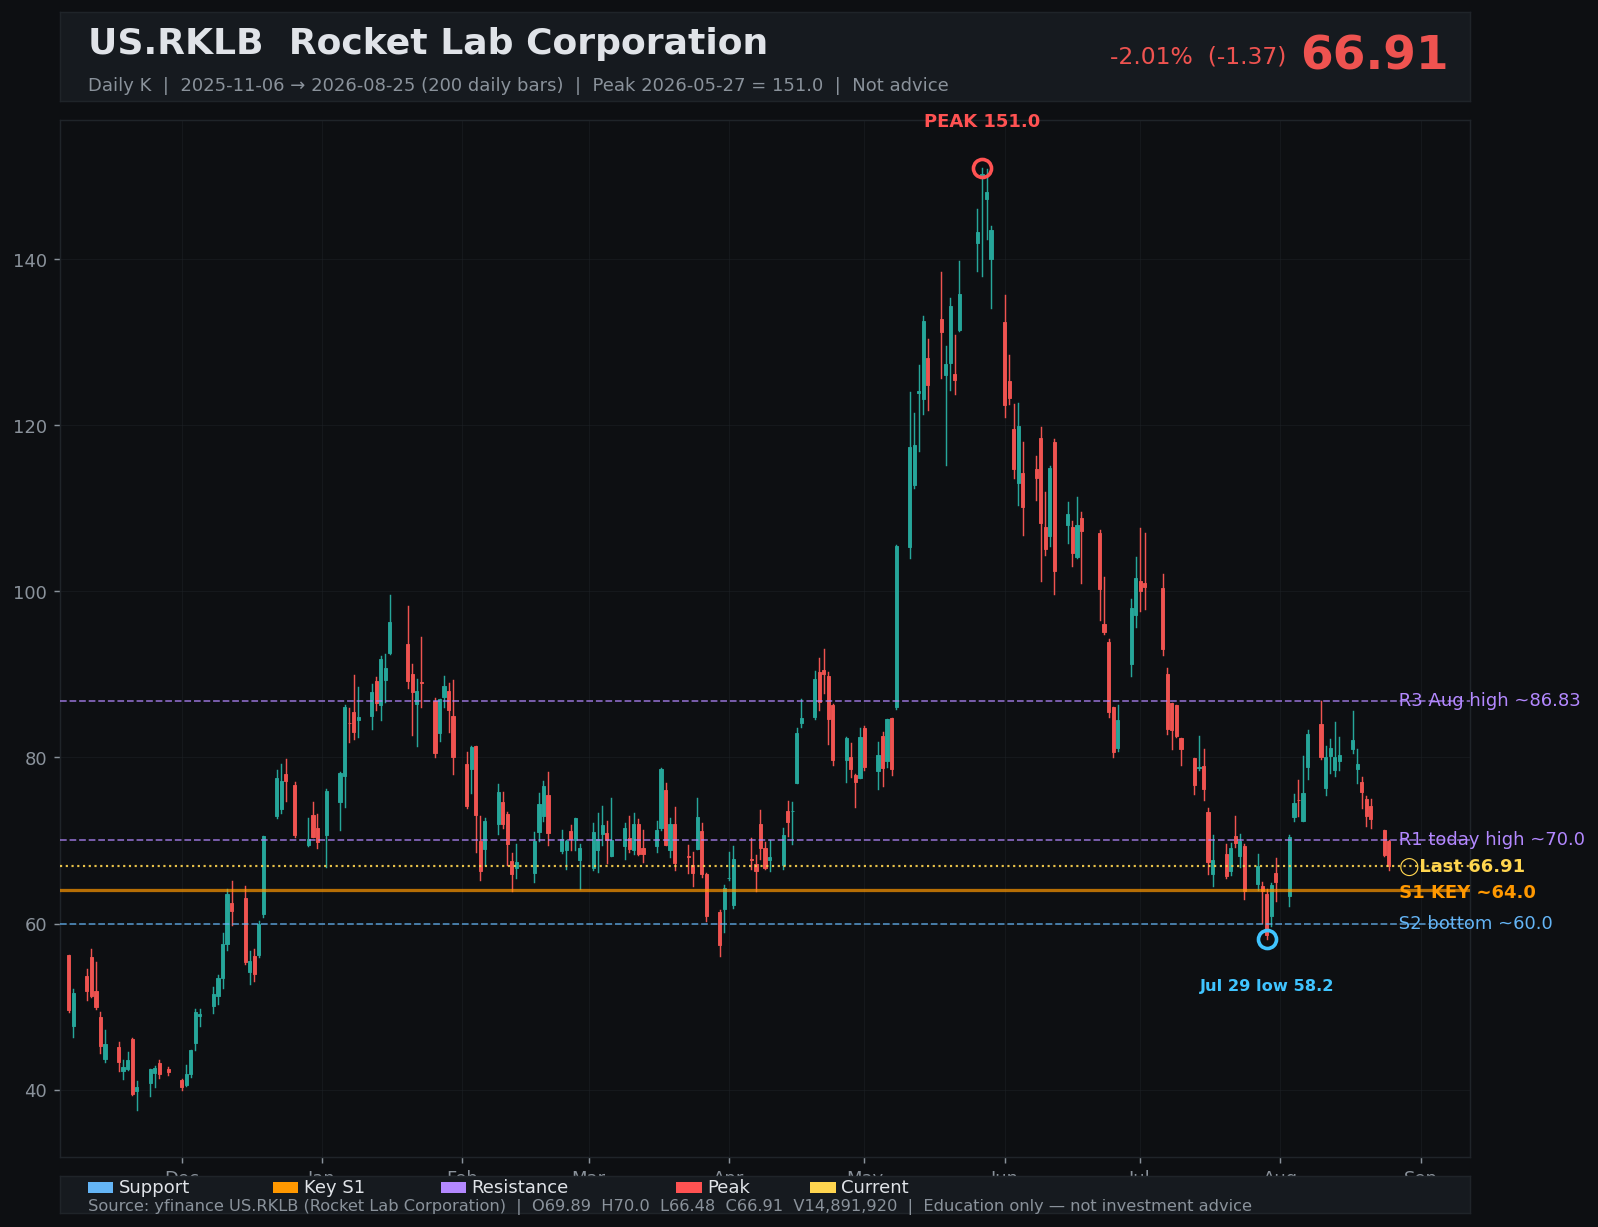
Task: Click the 'S1 KEY ~64.0' label
Action: [1467, 892]
